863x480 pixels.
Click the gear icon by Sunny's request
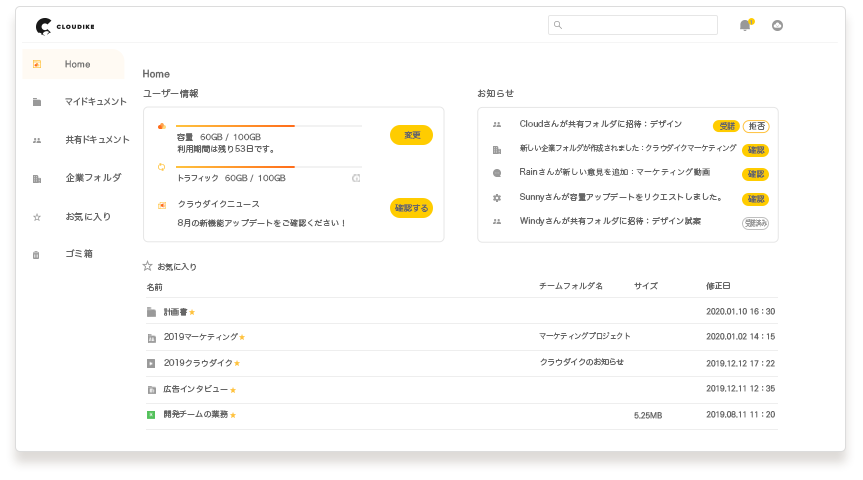[497, 198]
